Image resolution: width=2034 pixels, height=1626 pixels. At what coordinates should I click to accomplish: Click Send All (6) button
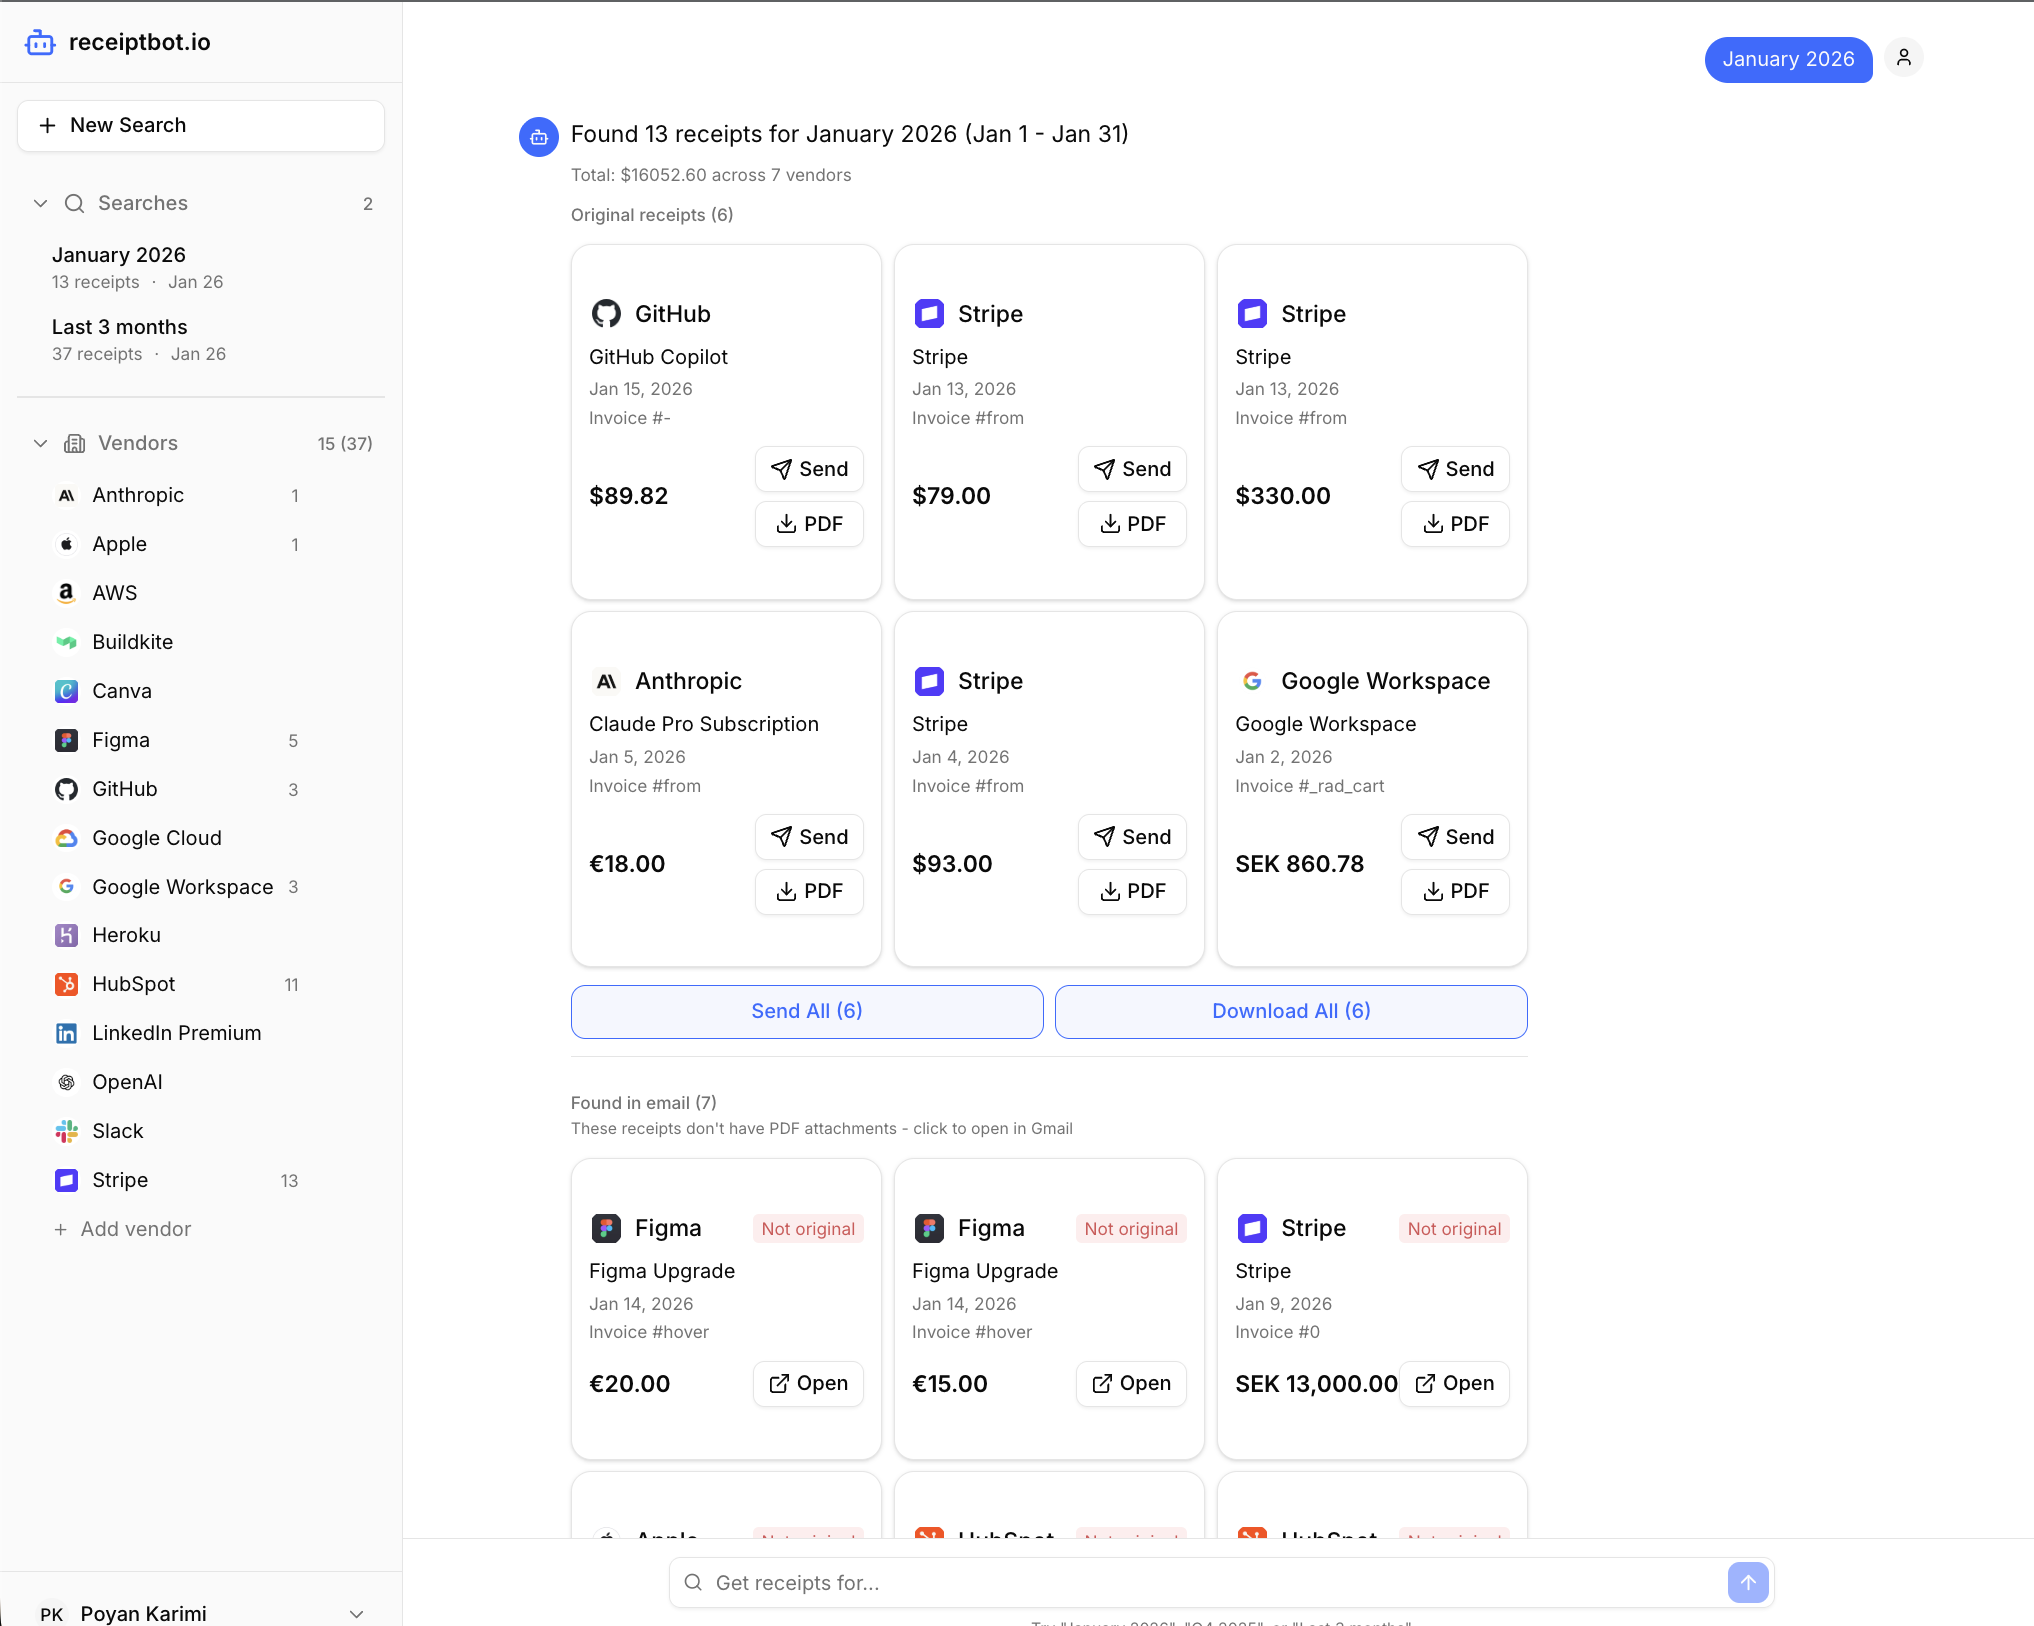point(806,1011)
